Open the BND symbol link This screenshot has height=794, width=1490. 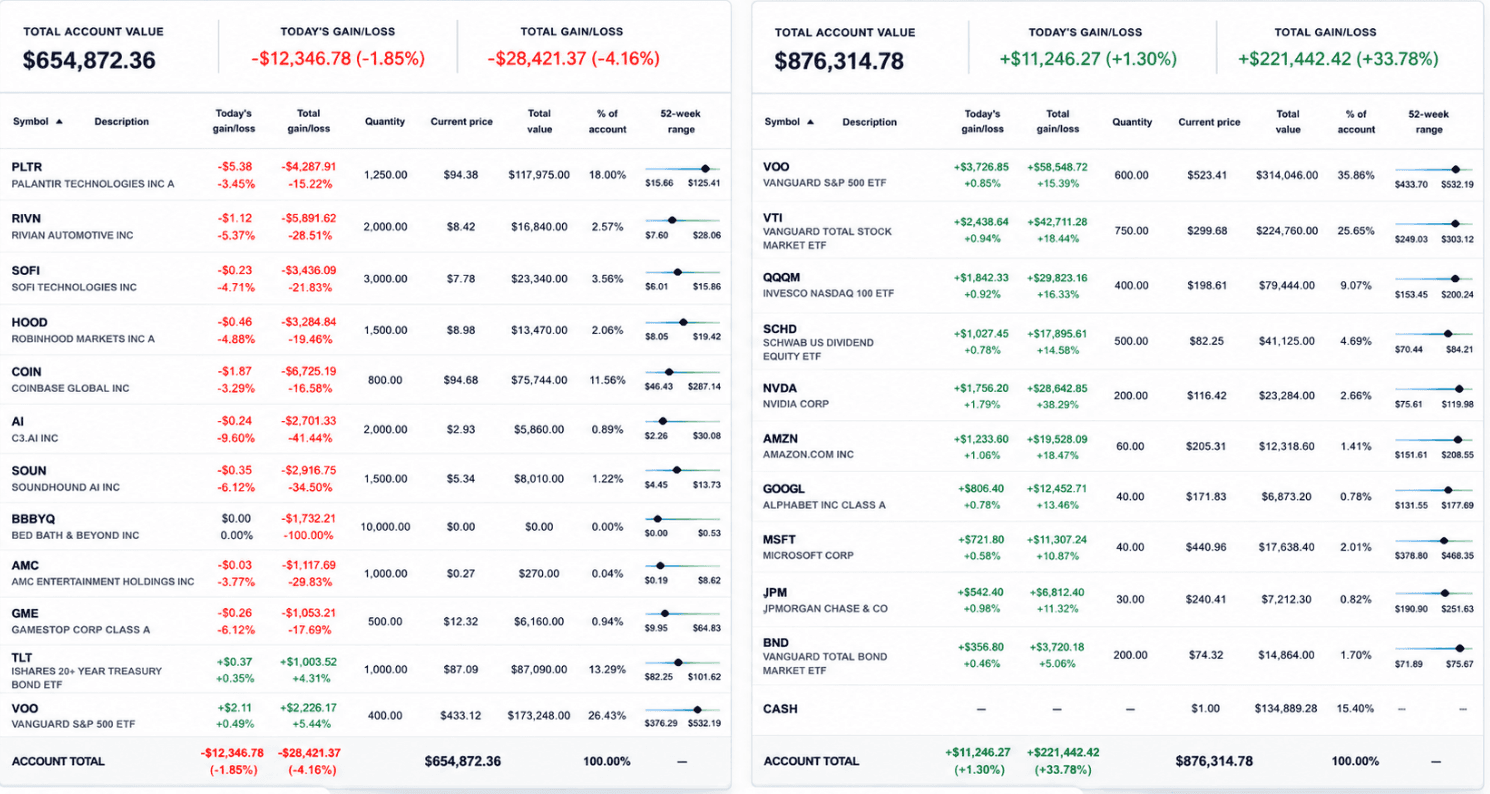(x=776, y=642)
